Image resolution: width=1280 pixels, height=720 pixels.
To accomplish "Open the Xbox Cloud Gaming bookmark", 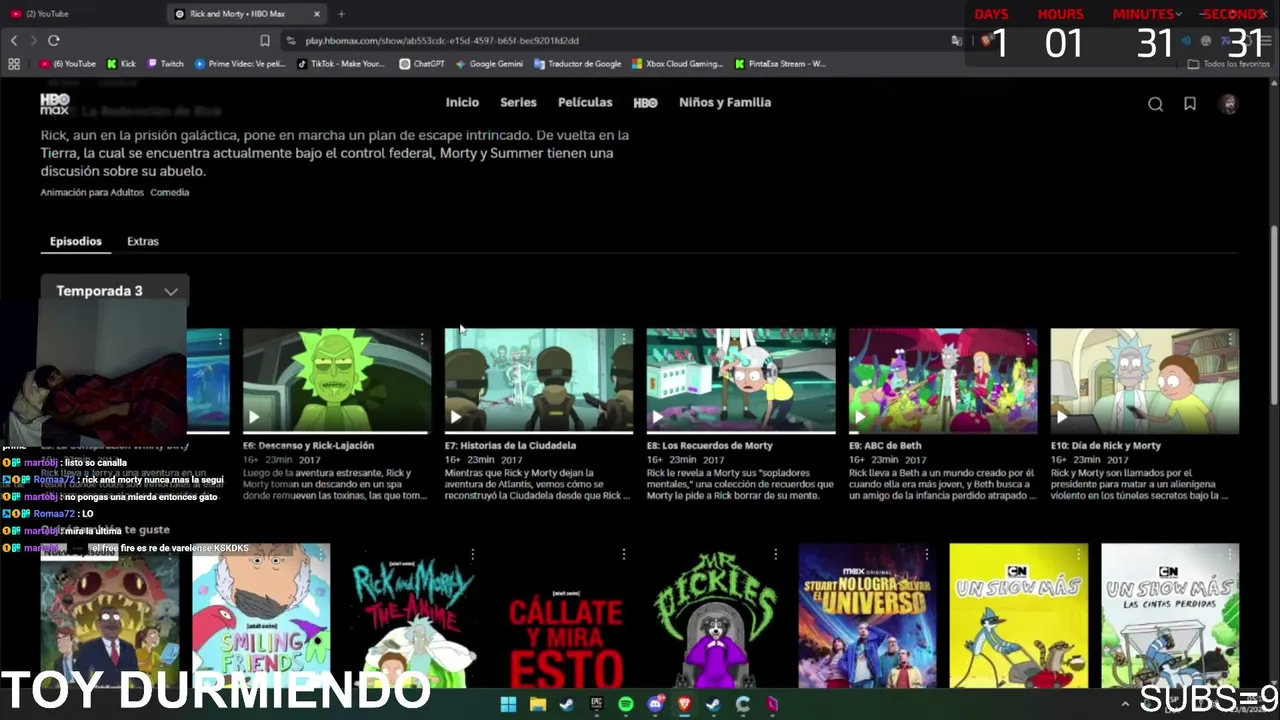I will point(677,64).
